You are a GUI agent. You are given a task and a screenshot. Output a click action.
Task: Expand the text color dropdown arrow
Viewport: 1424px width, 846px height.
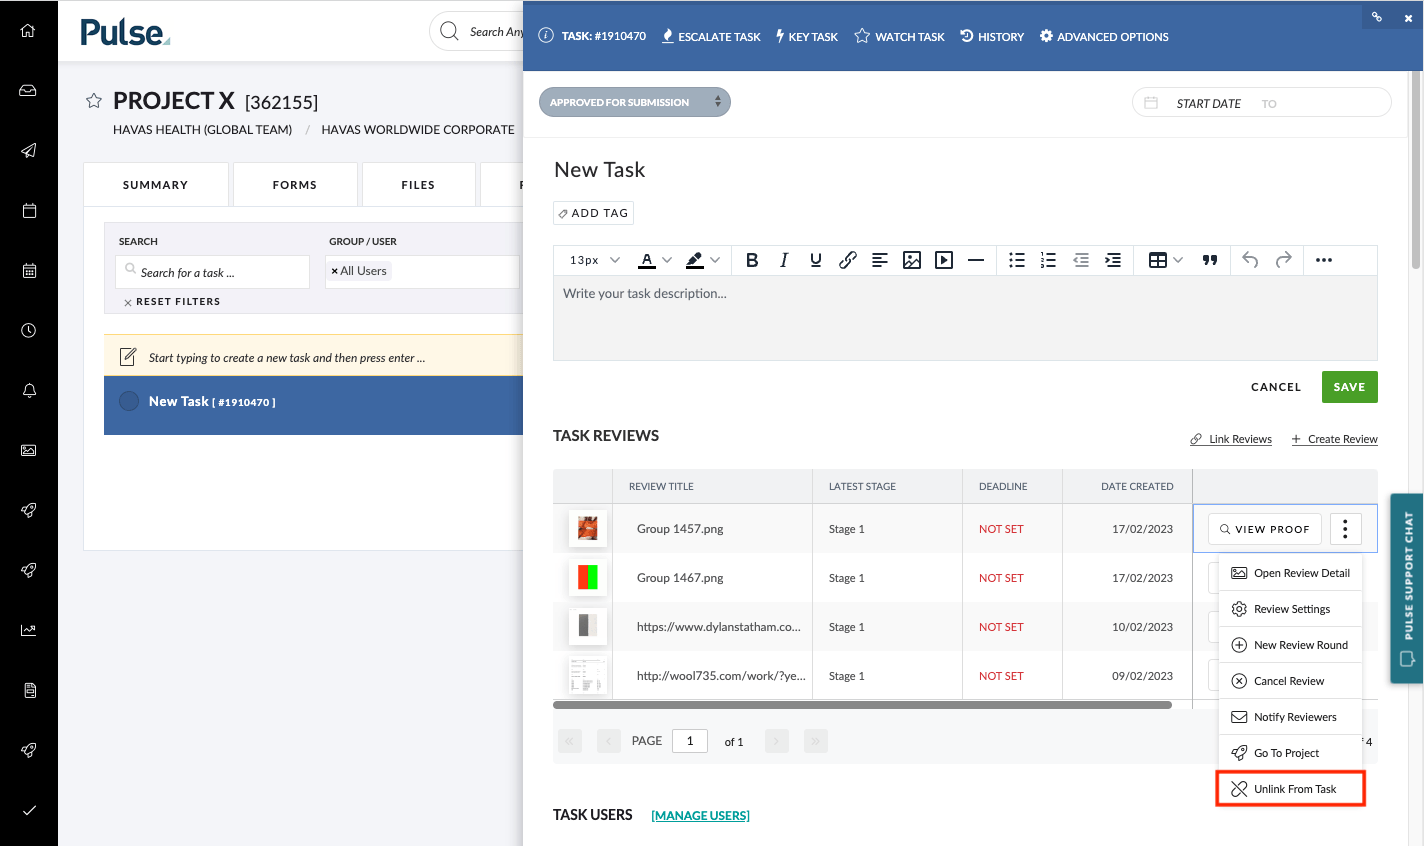tap(667, 260)
